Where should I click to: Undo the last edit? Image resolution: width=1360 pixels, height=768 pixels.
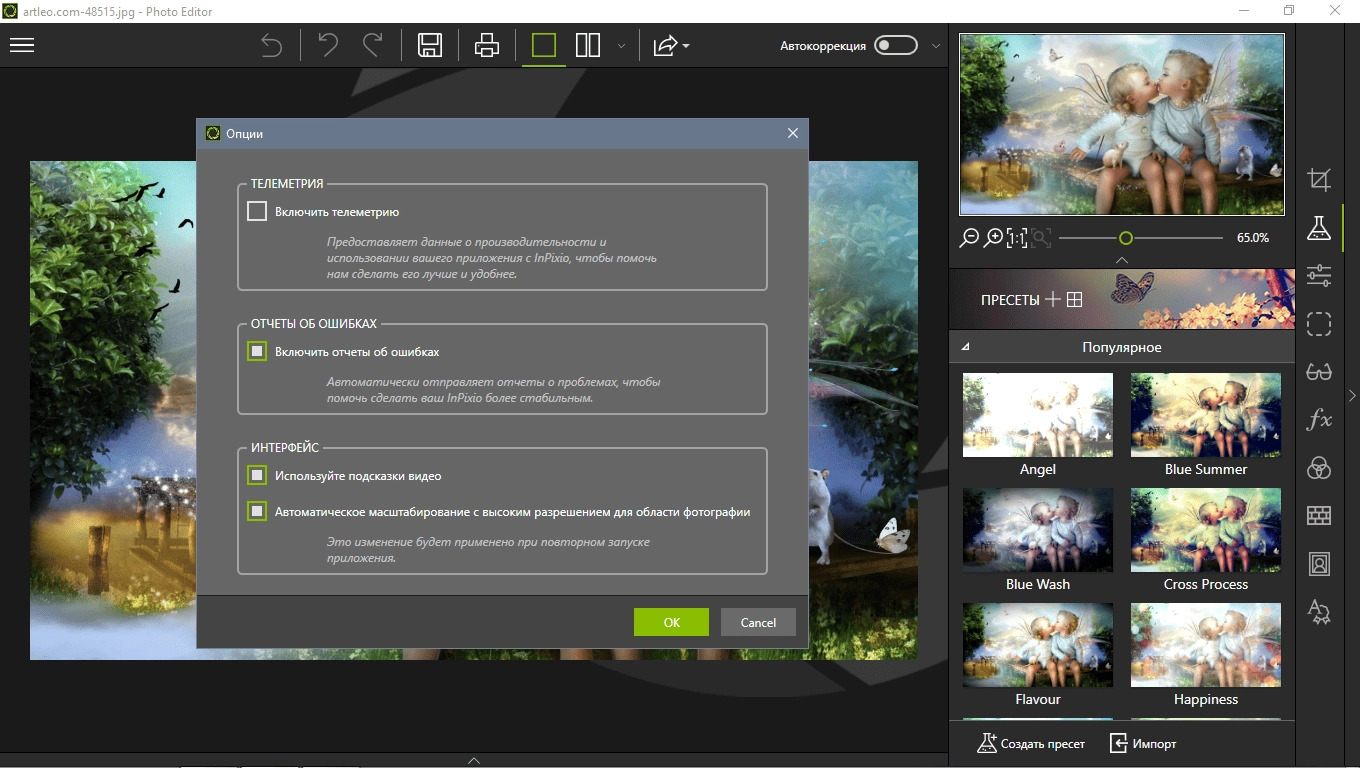click(x=328, y=45)
